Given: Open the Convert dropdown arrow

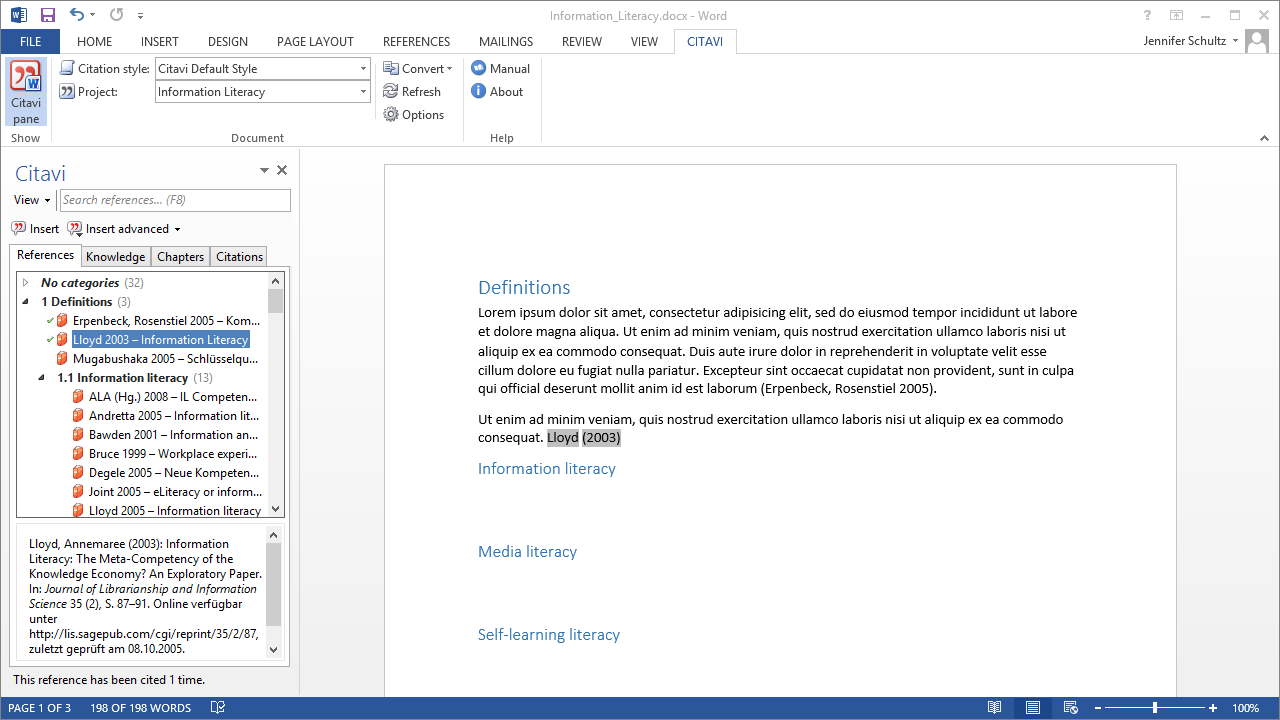Looking at the screenshot, I should tap(449, 68).
